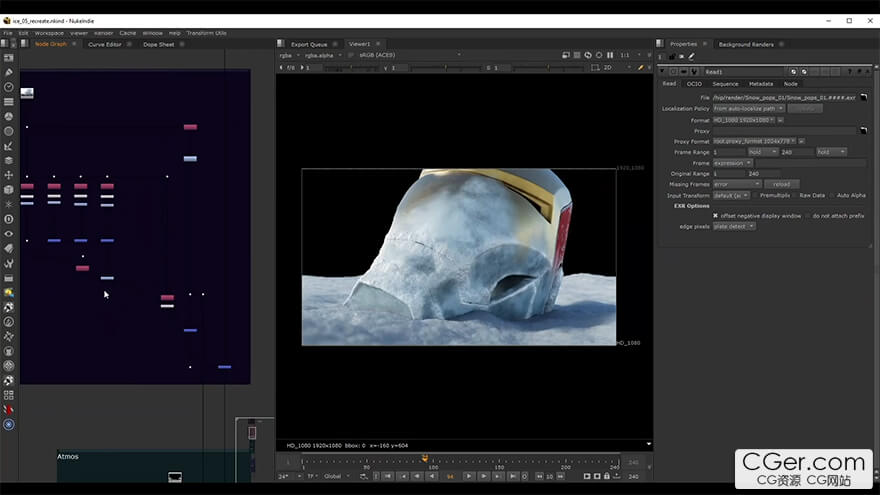Screen dimensions: 880x495
Task: Click the viewer ROI region icon
Action: (595, 67)
